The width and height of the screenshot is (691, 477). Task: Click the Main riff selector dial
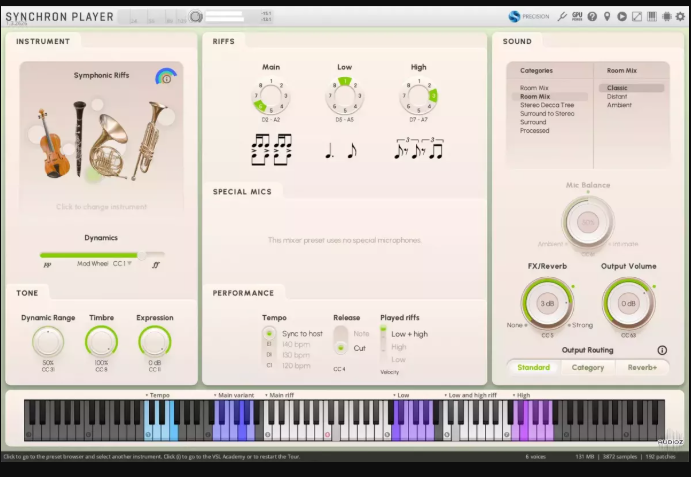[271, 96]
